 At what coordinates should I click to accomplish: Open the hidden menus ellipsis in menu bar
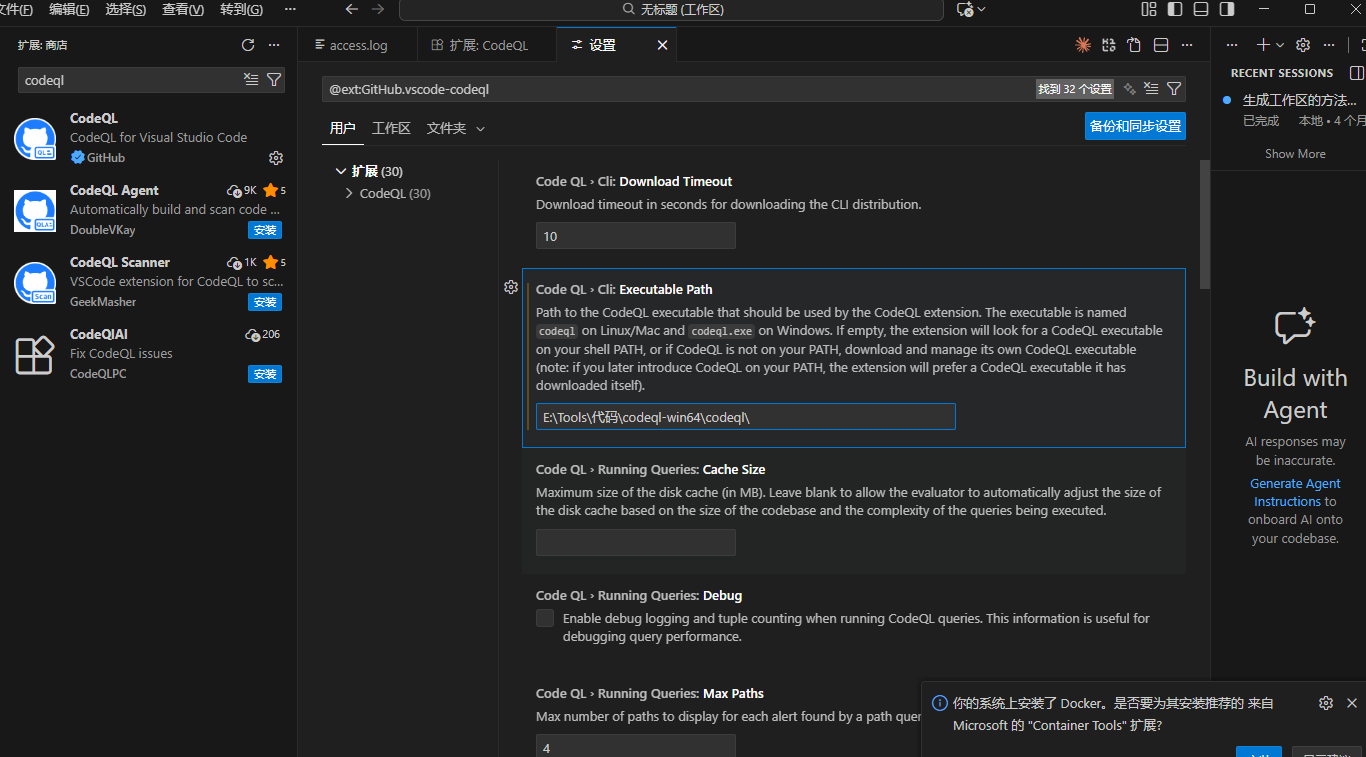[290, 9]
